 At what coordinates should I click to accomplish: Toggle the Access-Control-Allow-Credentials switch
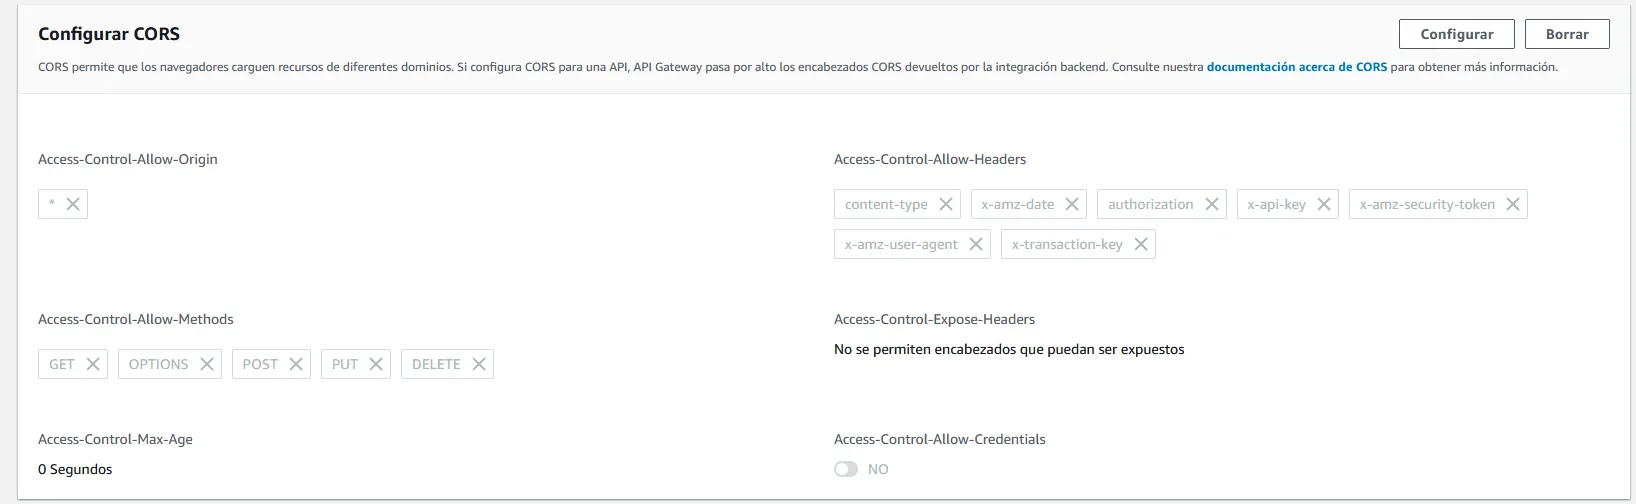[x=846, y=469]
